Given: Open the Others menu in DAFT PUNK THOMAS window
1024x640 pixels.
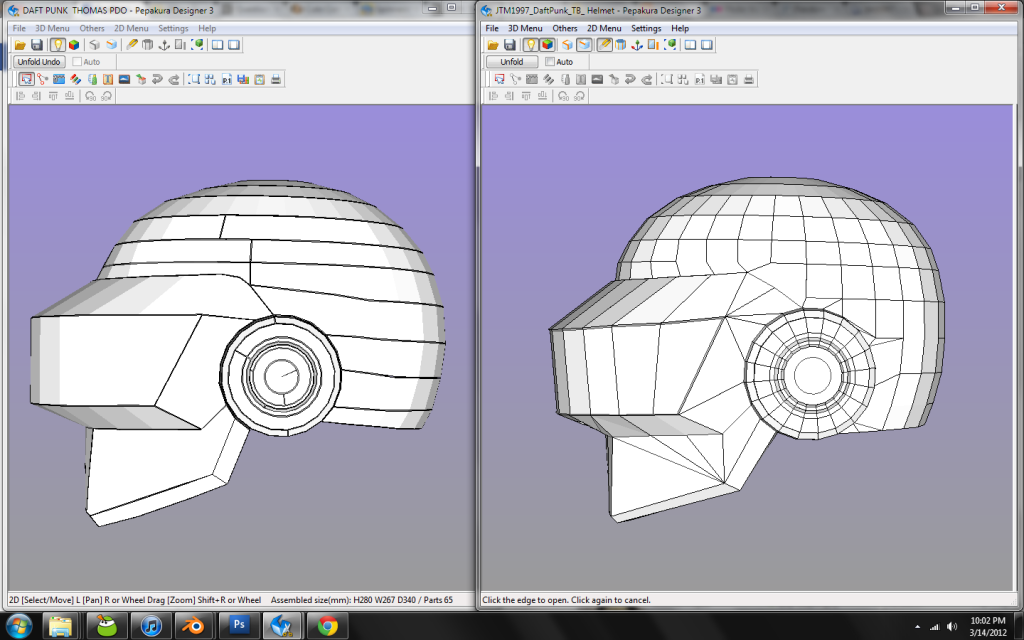Looking at the screenshot, I should [x=92, y=28].
